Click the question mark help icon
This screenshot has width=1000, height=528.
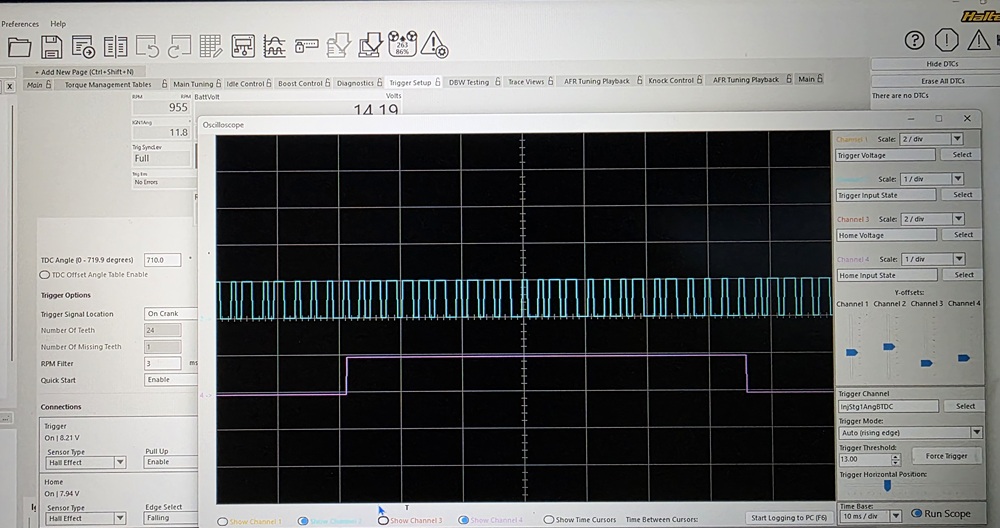[915, 40]
